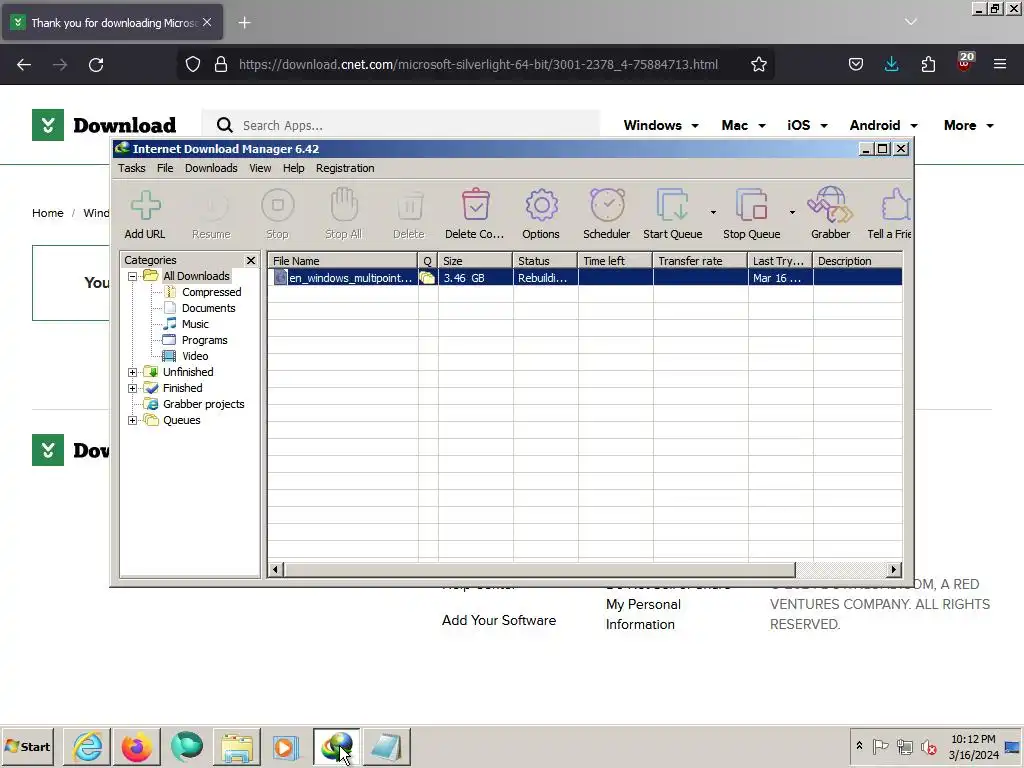Viewport: 1024px width, 768px height.
Task: Click the Stop toolbar icon
Action: point(278,206)
